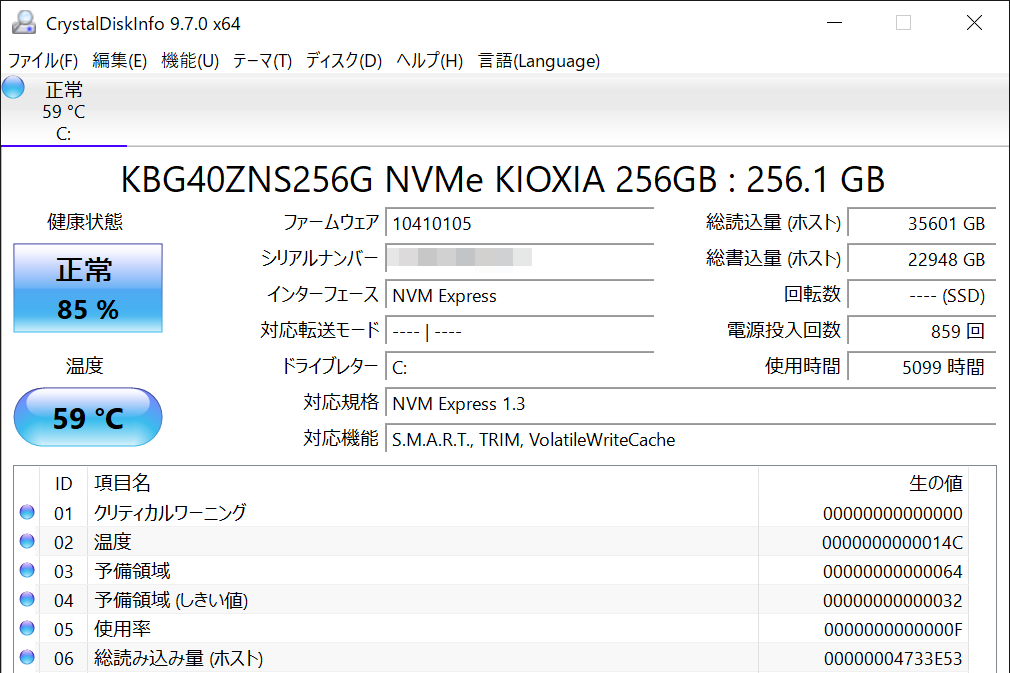Open the ディスク(D) menu
The image size is (1010, 673).
(x=344, y=61)
